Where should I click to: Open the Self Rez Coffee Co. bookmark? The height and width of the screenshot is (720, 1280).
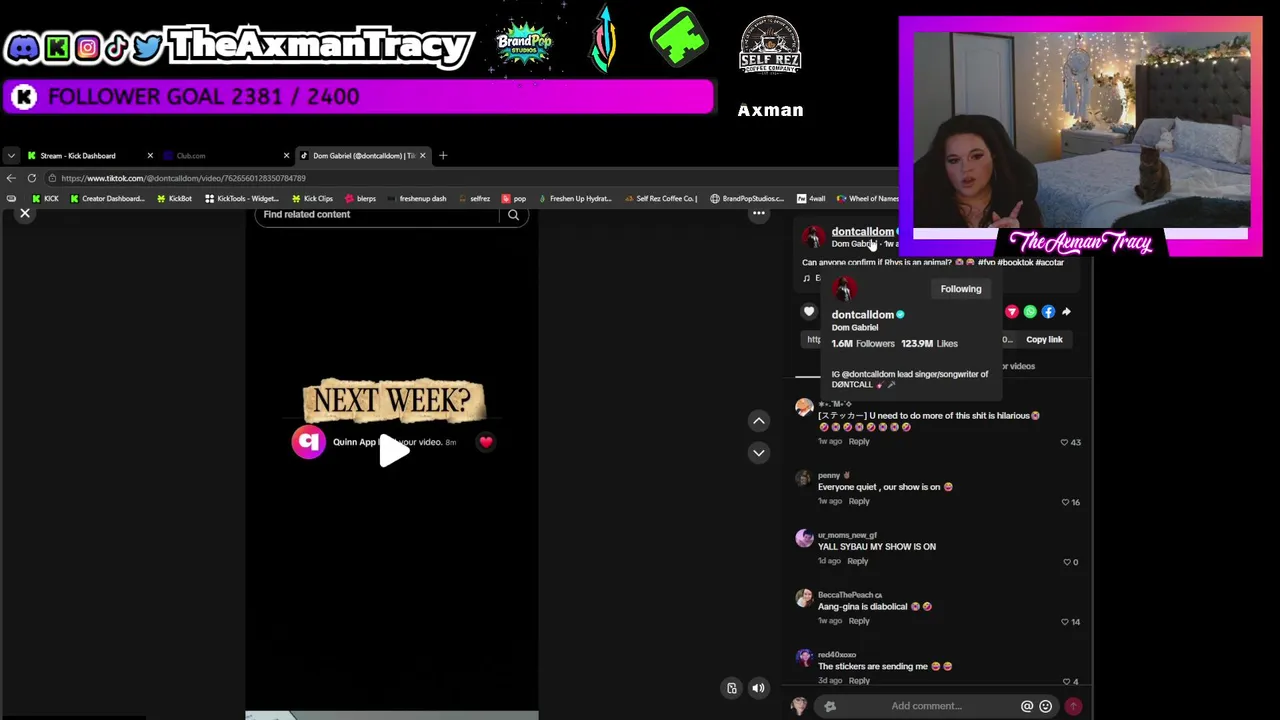(660, 199)
